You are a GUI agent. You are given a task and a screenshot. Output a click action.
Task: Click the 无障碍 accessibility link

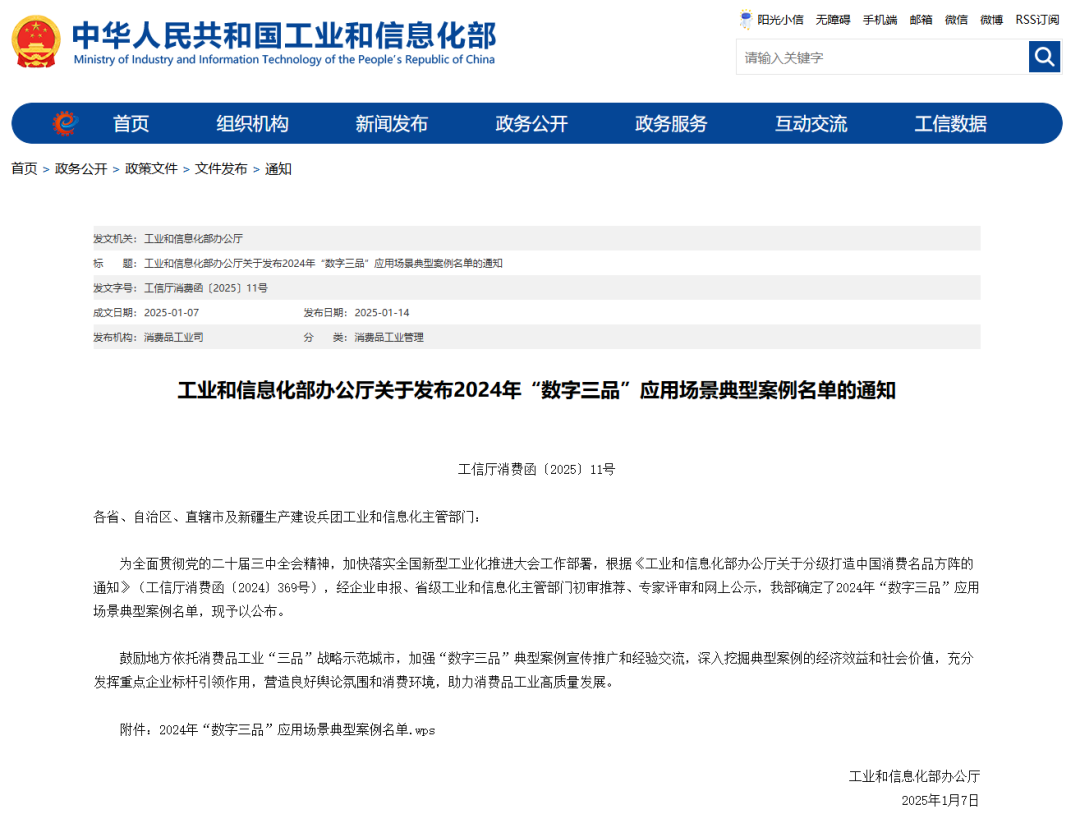click(832, 19)
